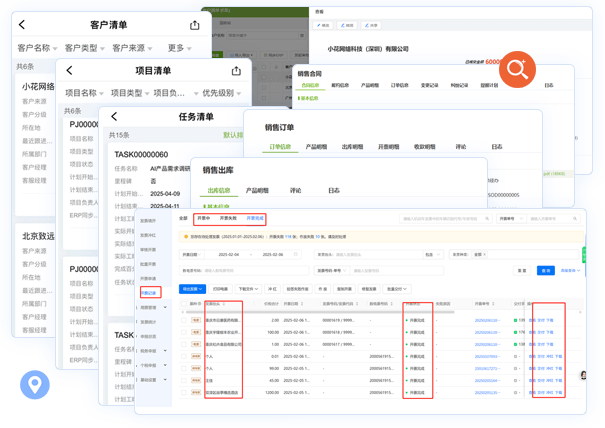This screenshot has width=605, height=428.
Task: Click the 作废 button
Action: click(323, 289)
